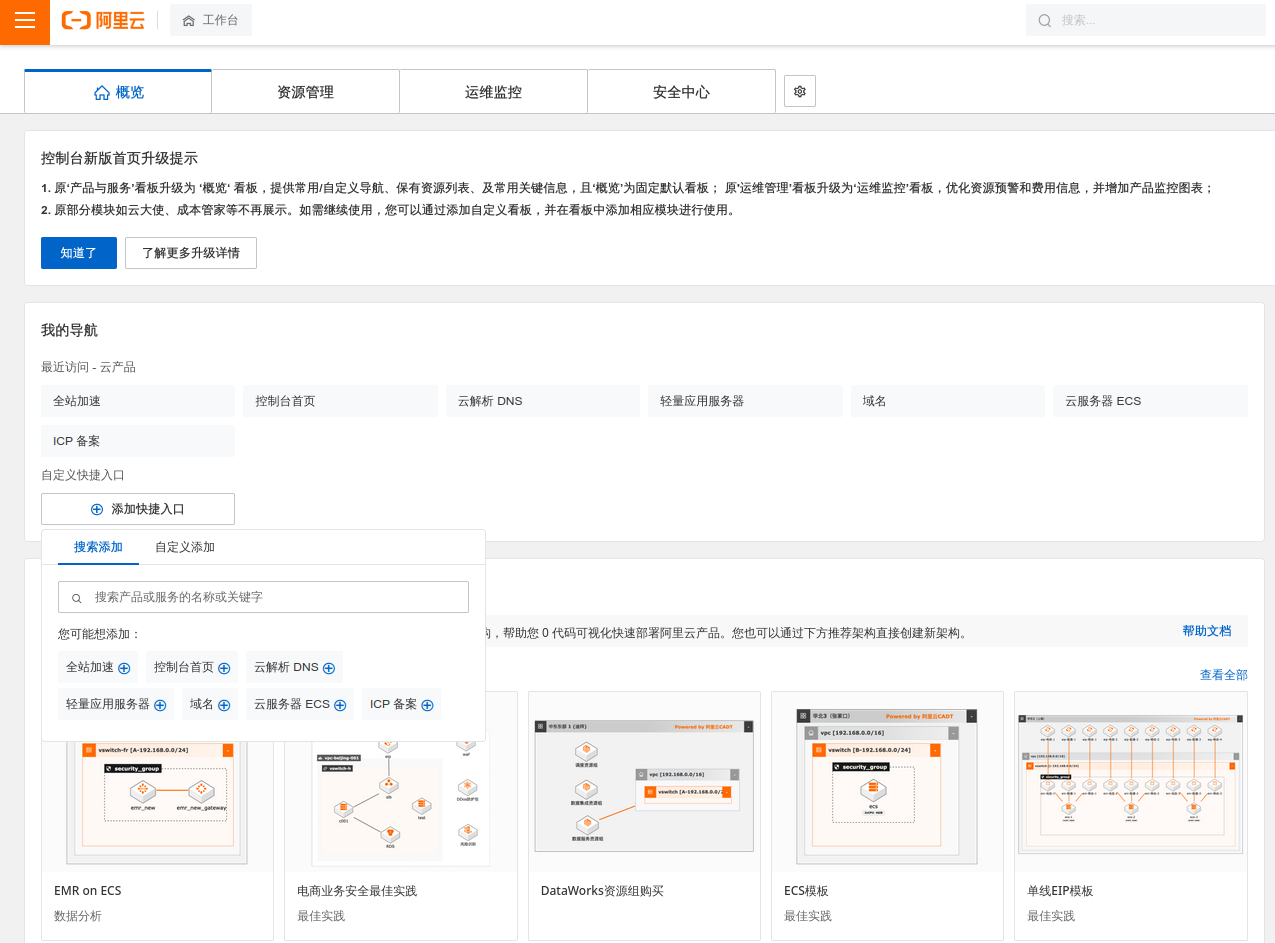Add ICP 备案 via plus icon

coord(427,705)
